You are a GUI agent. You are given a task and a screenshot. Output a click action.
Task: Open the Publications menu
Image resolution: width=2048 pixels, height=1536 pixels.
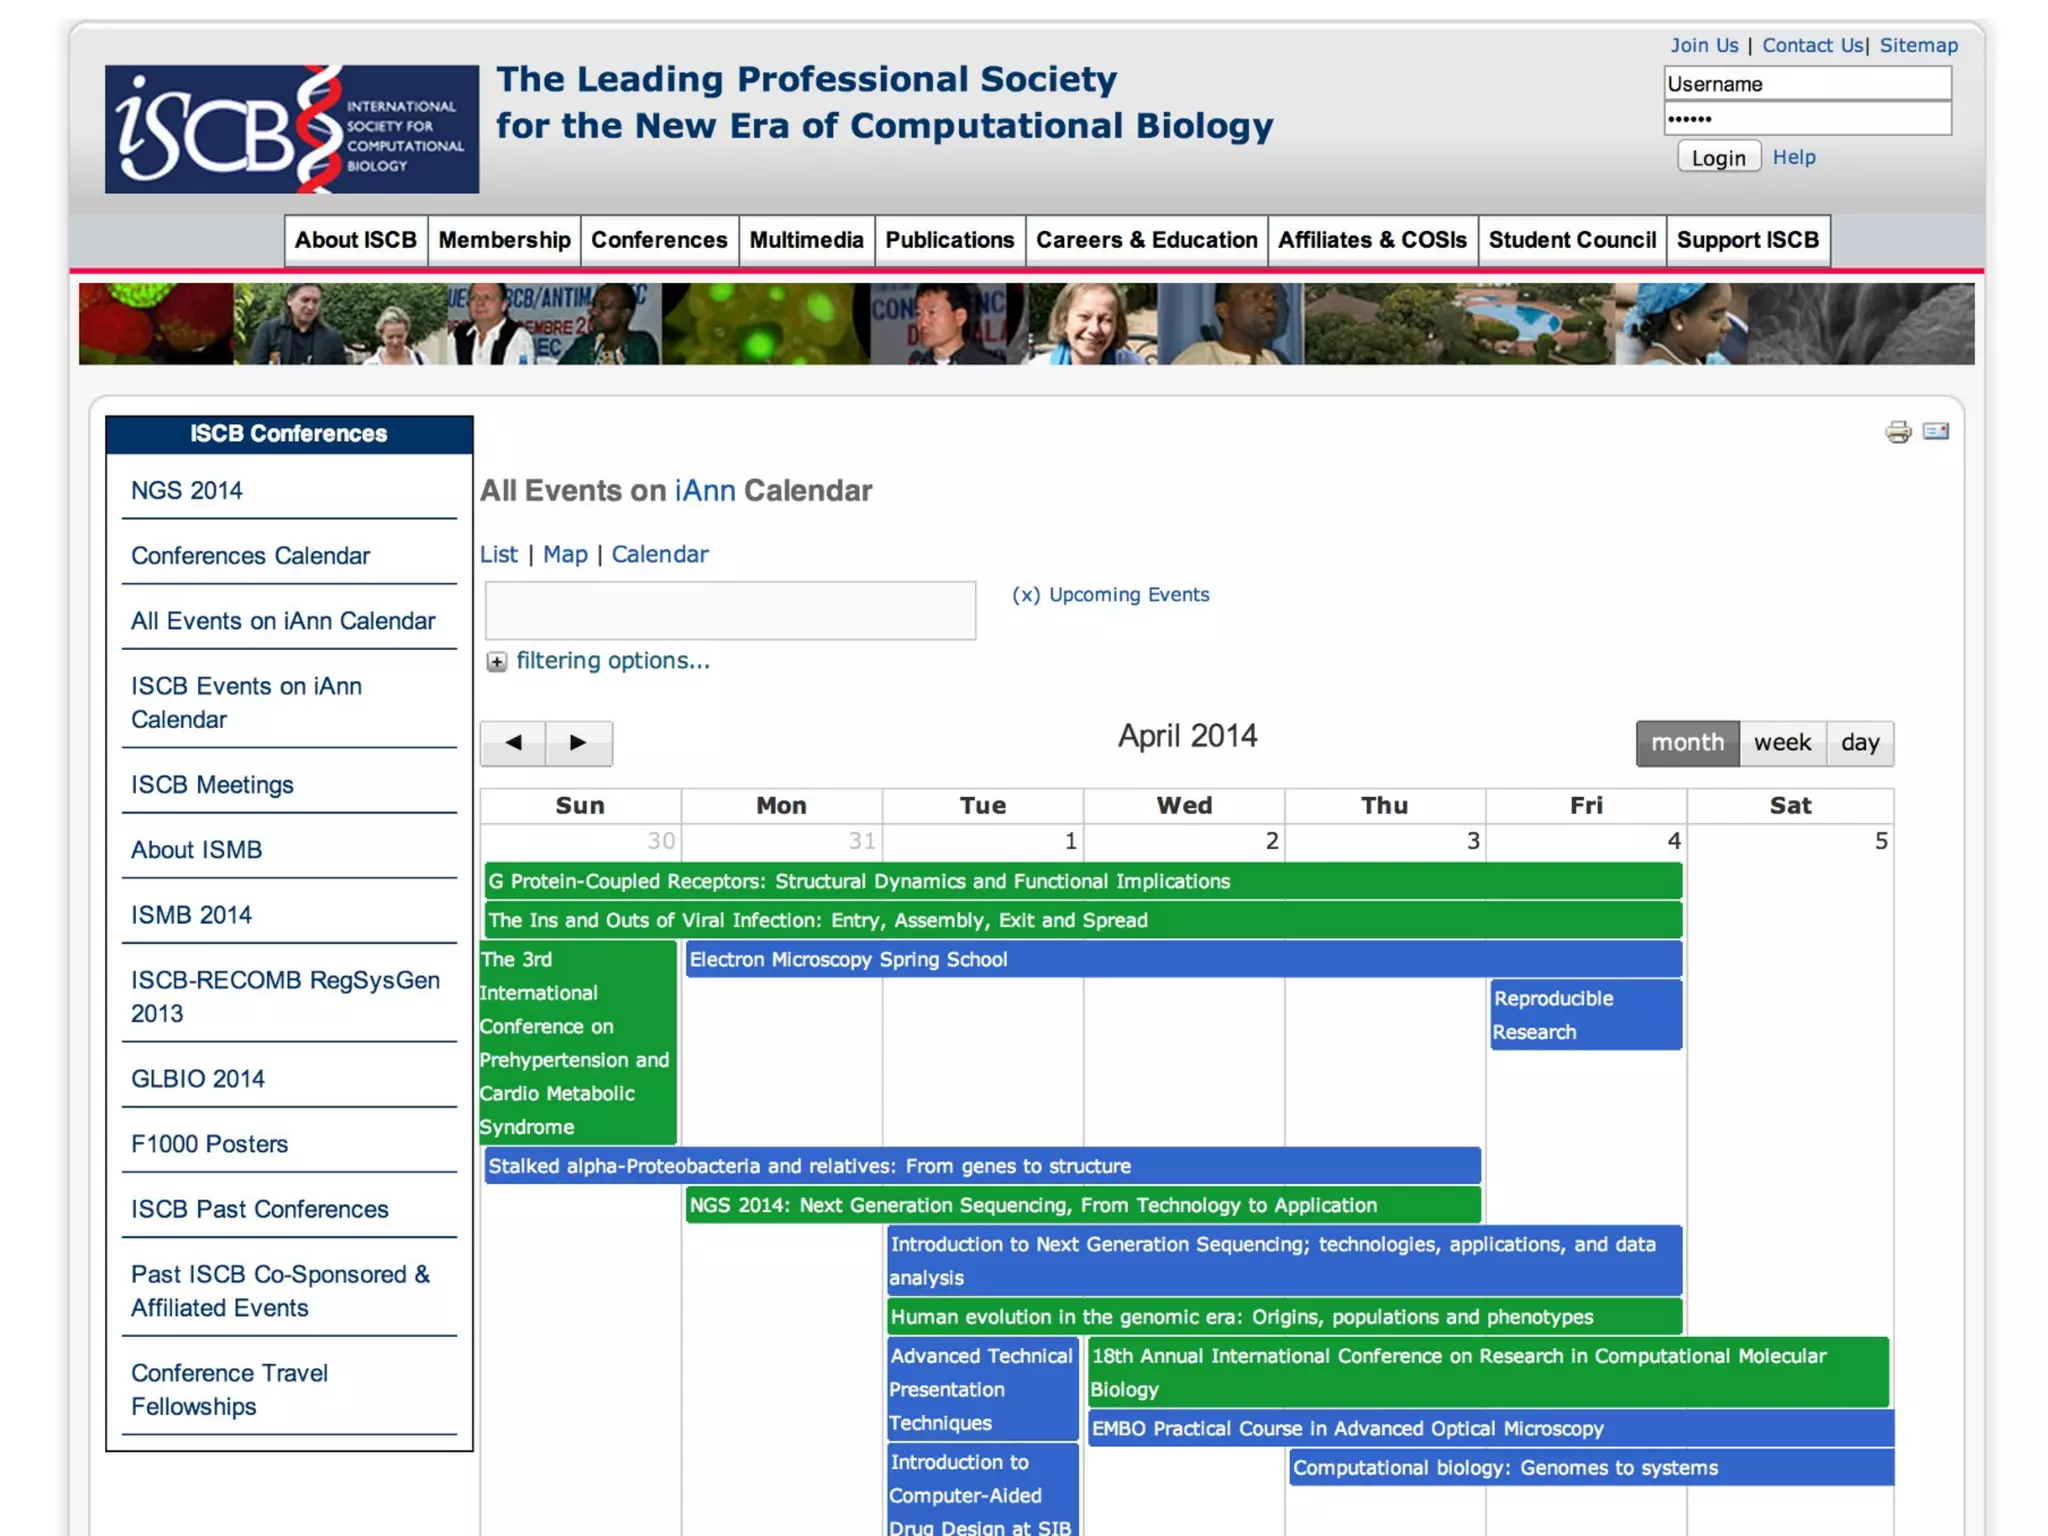(x=949, y=240)
